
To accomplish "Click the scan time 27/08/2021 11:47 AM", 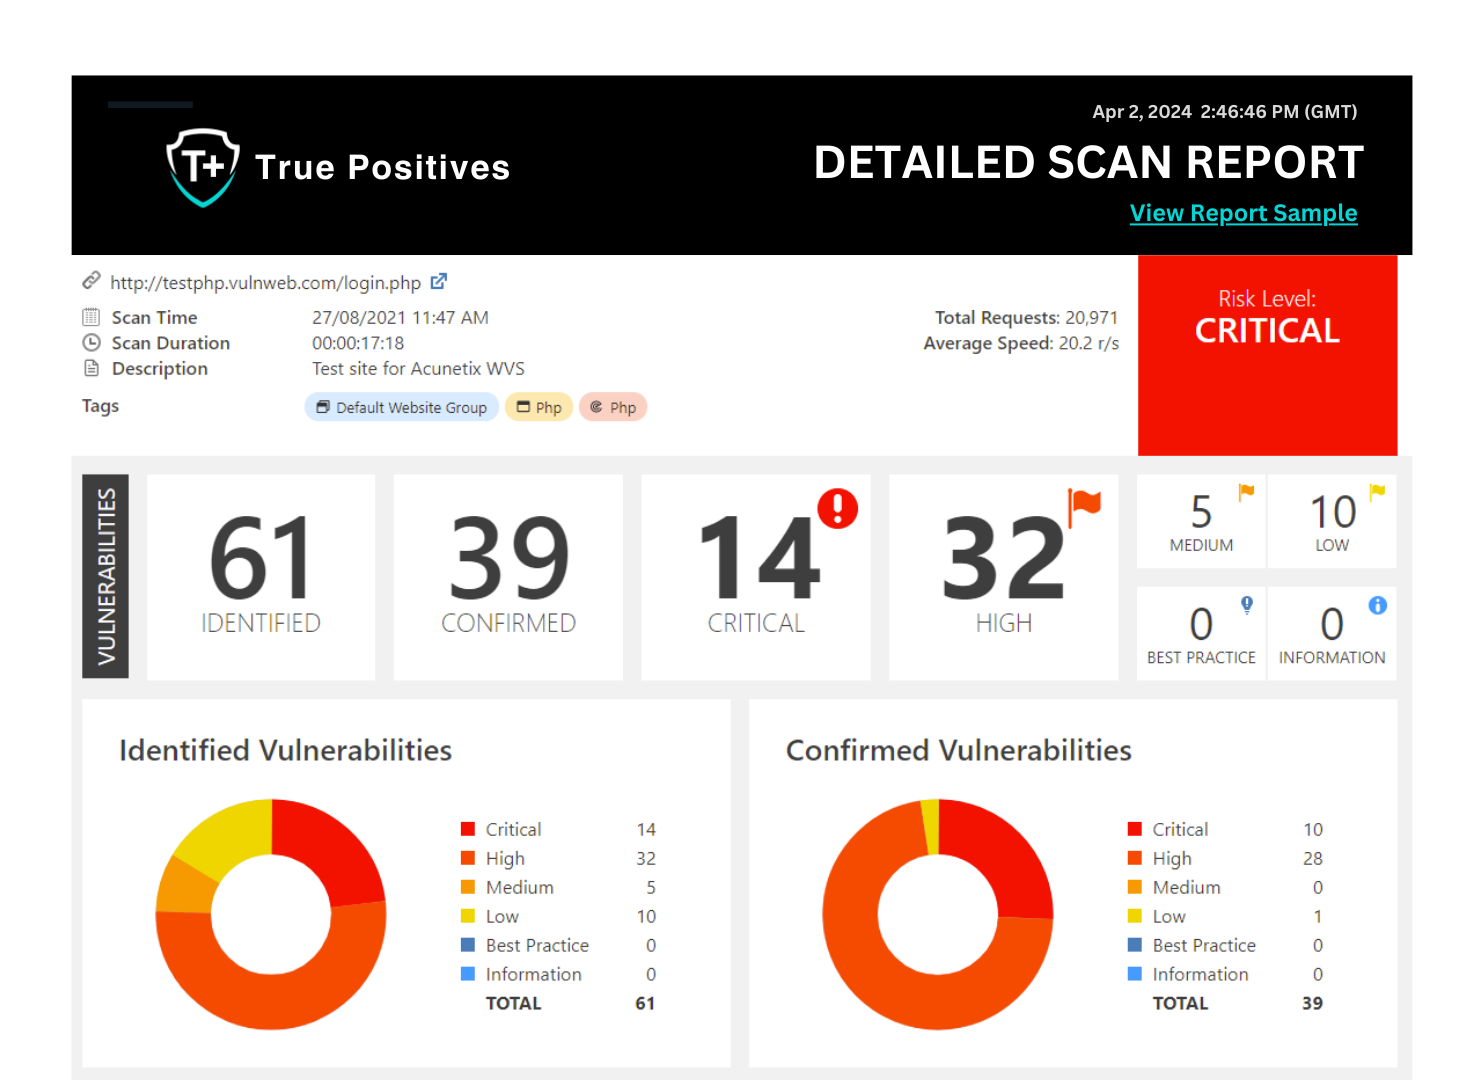I will point(400,317).
